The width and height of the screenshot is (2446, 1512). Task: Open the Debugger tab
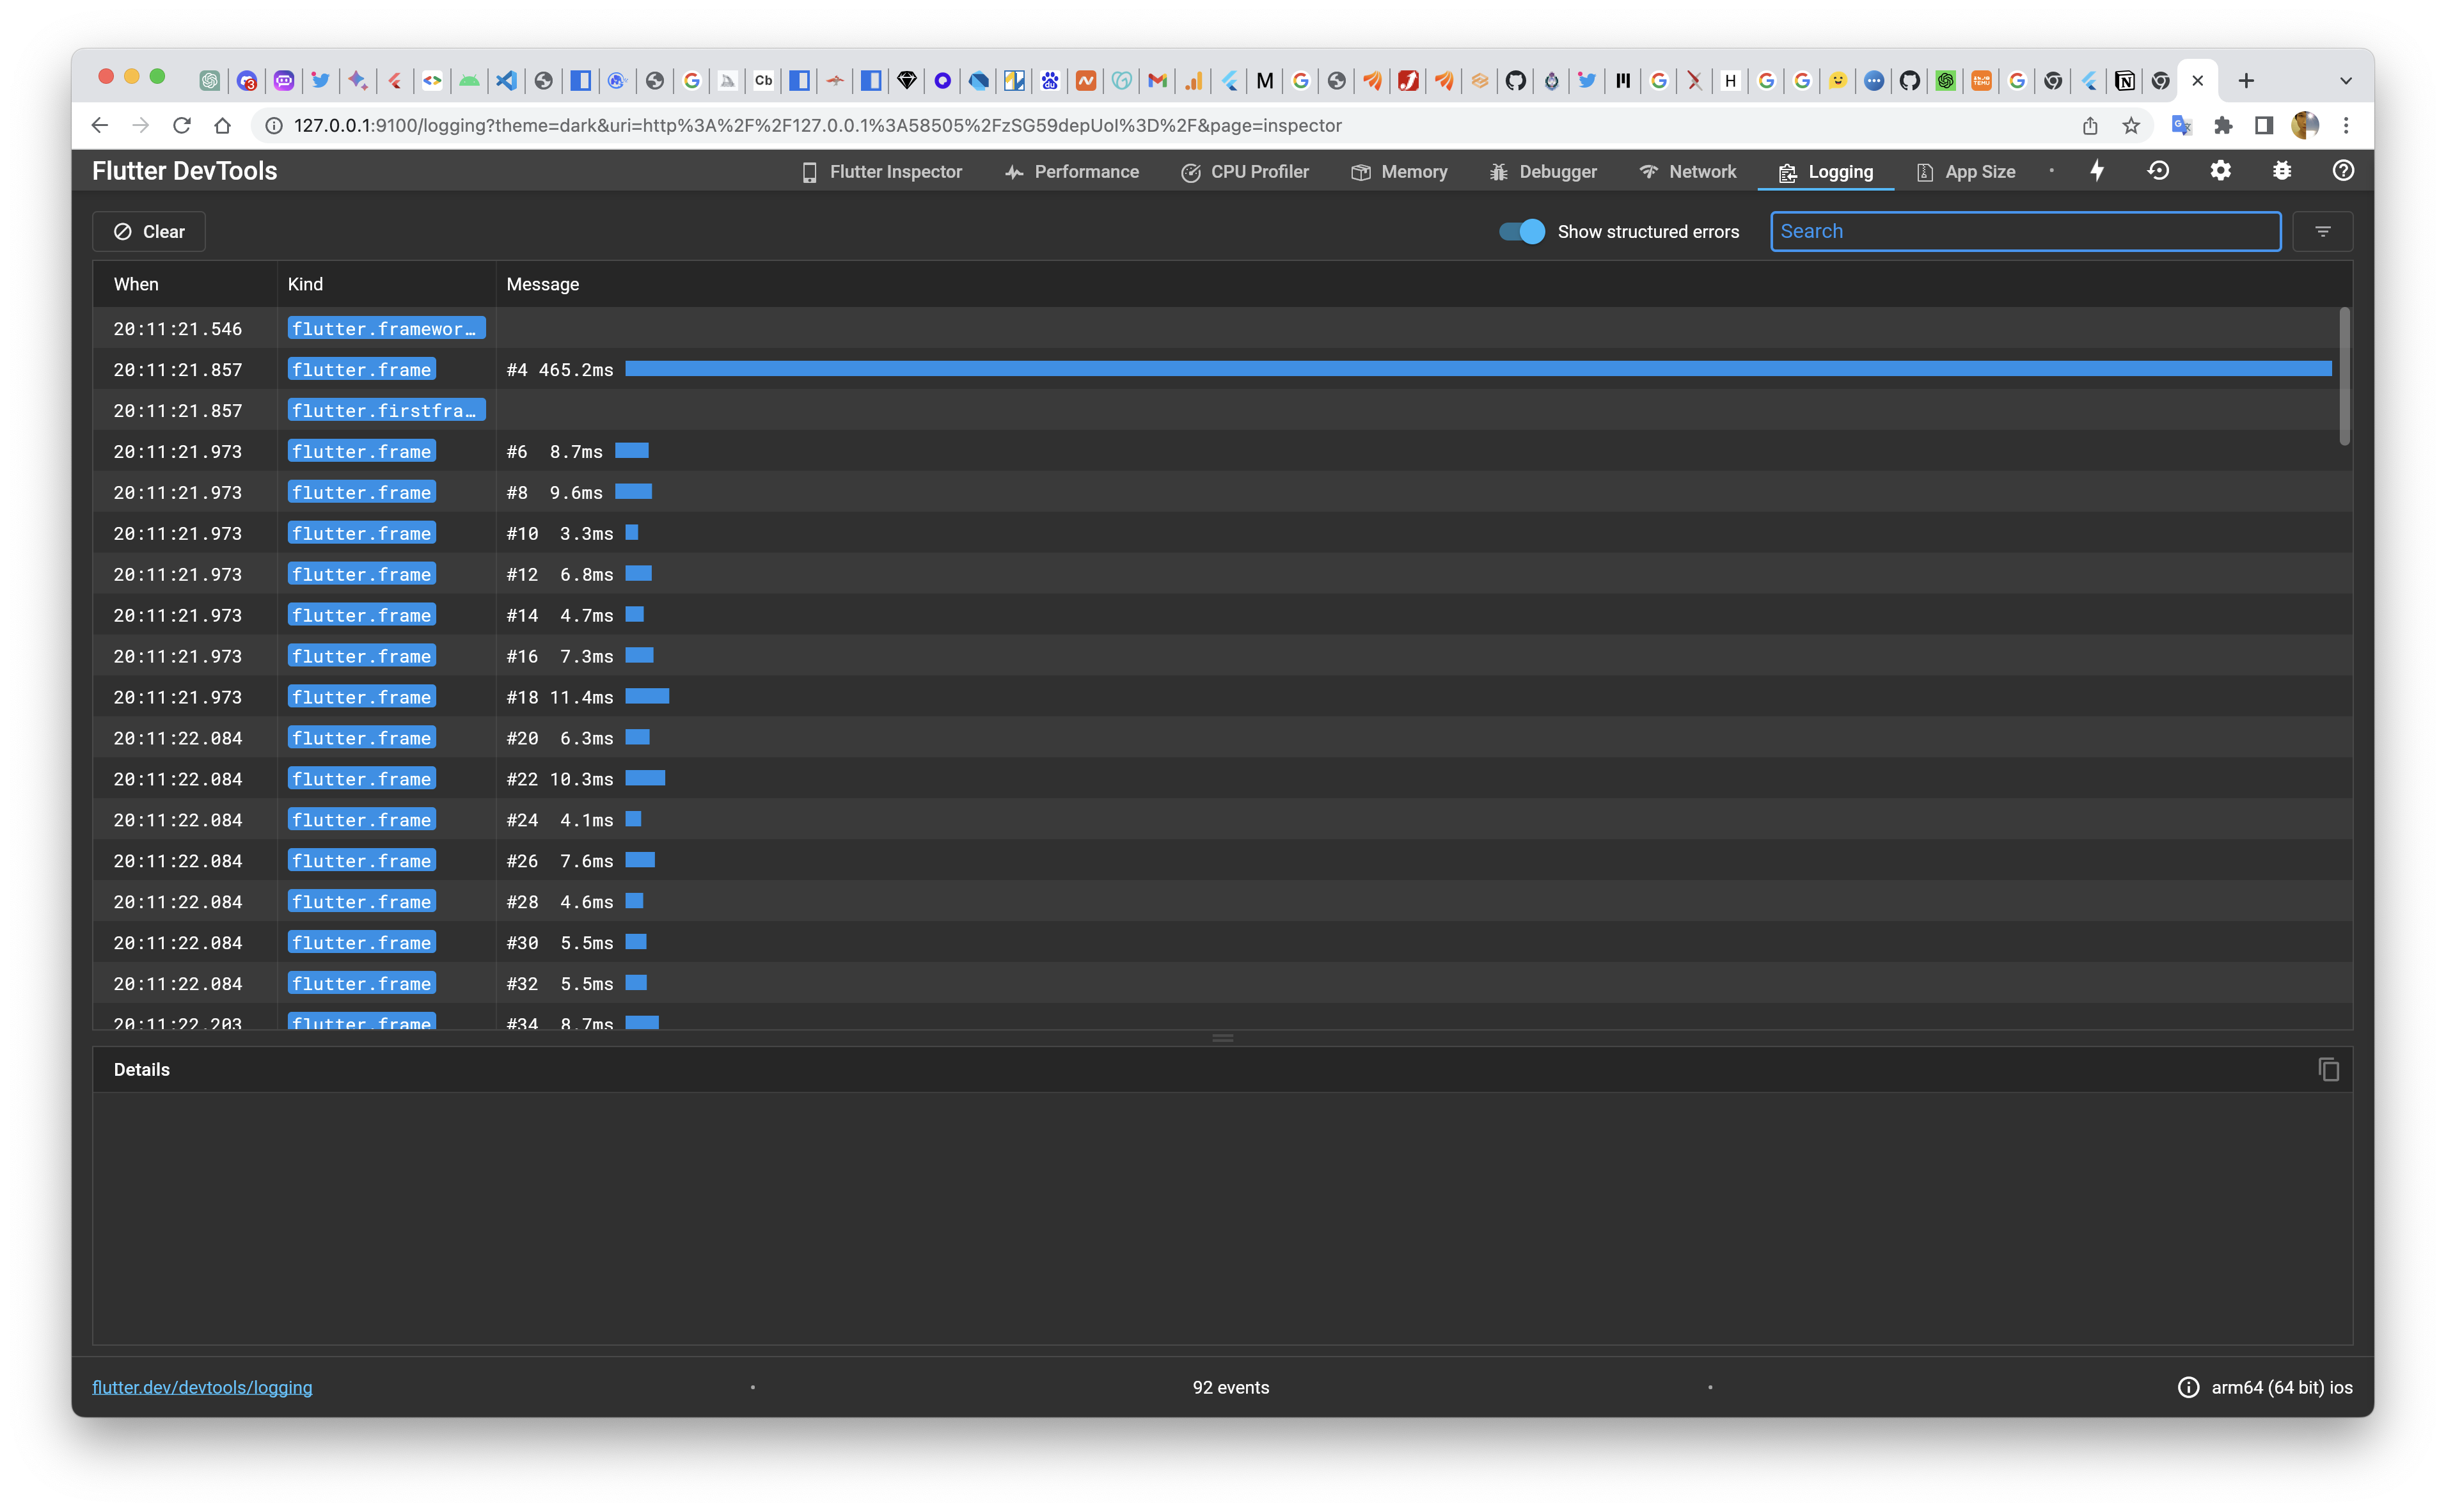1544,171
